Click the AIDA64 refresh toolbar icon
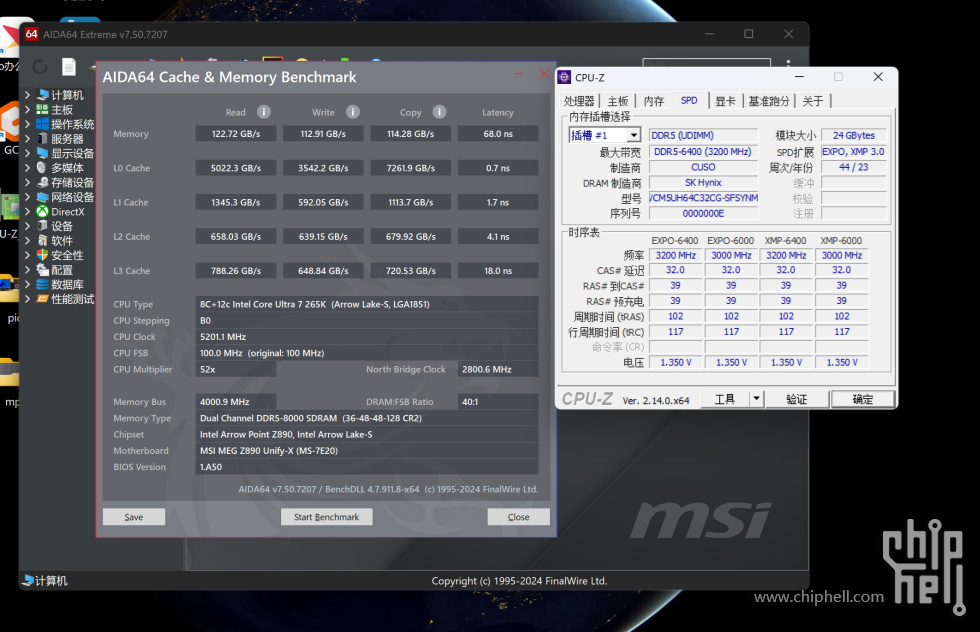 pos(40,67)
